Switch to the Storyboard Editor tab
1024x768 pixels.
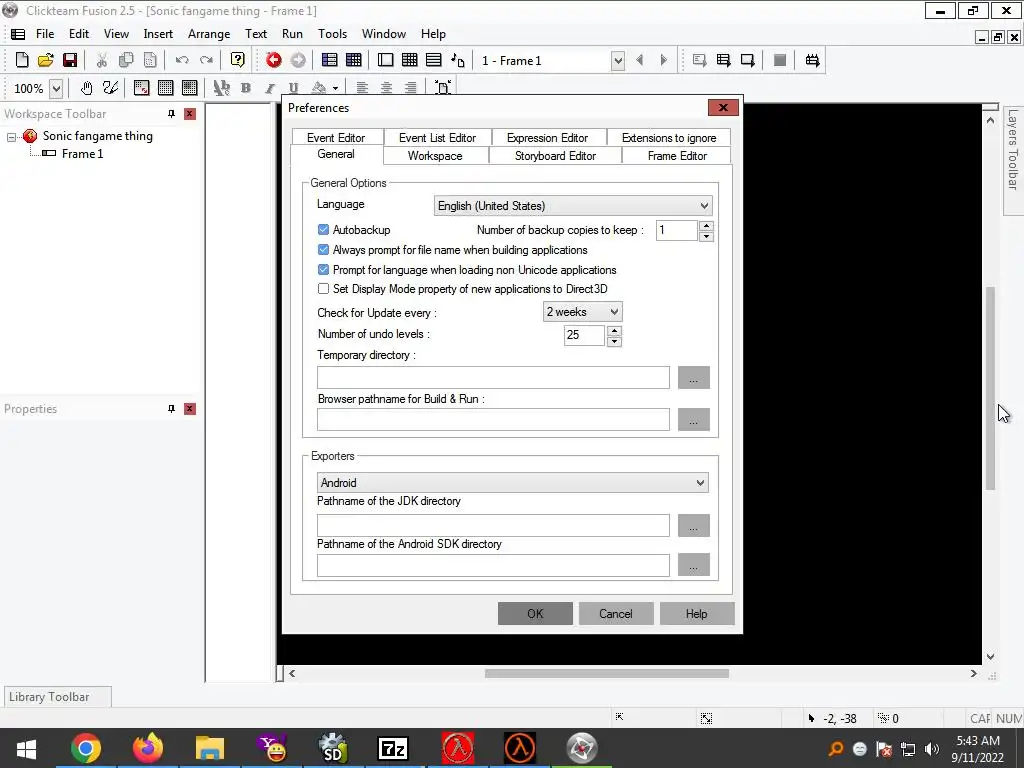coord(555,155)
